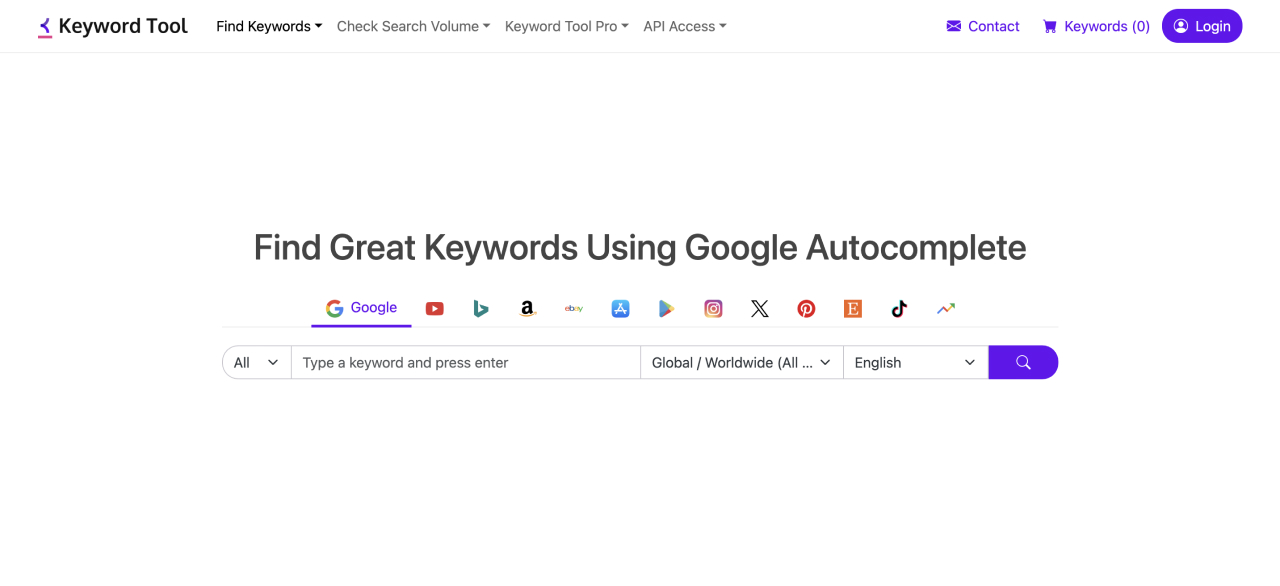The image size is (1280, 586).
Task: Select the Instagram keyword tab
Action: pos(713,309)
